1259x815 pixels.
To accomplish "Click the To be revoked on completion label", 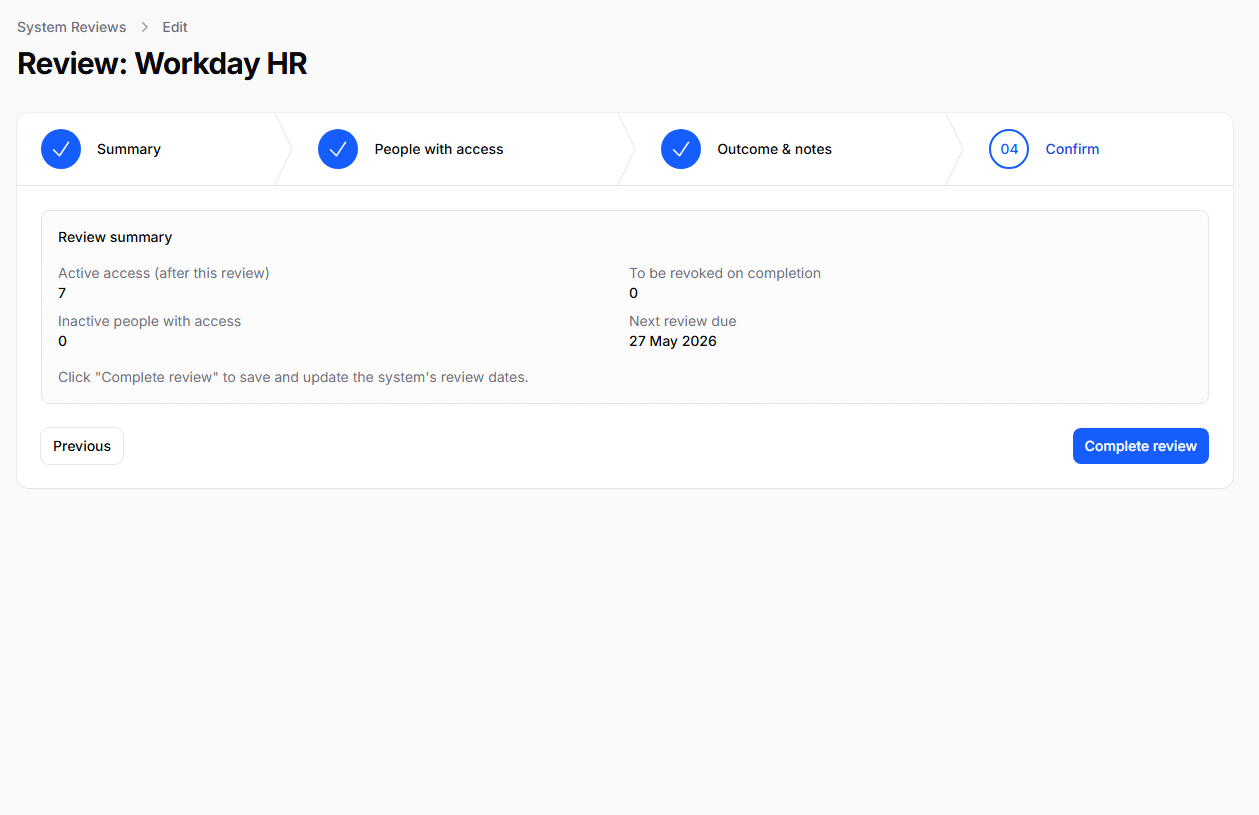I will coord(725,273).
